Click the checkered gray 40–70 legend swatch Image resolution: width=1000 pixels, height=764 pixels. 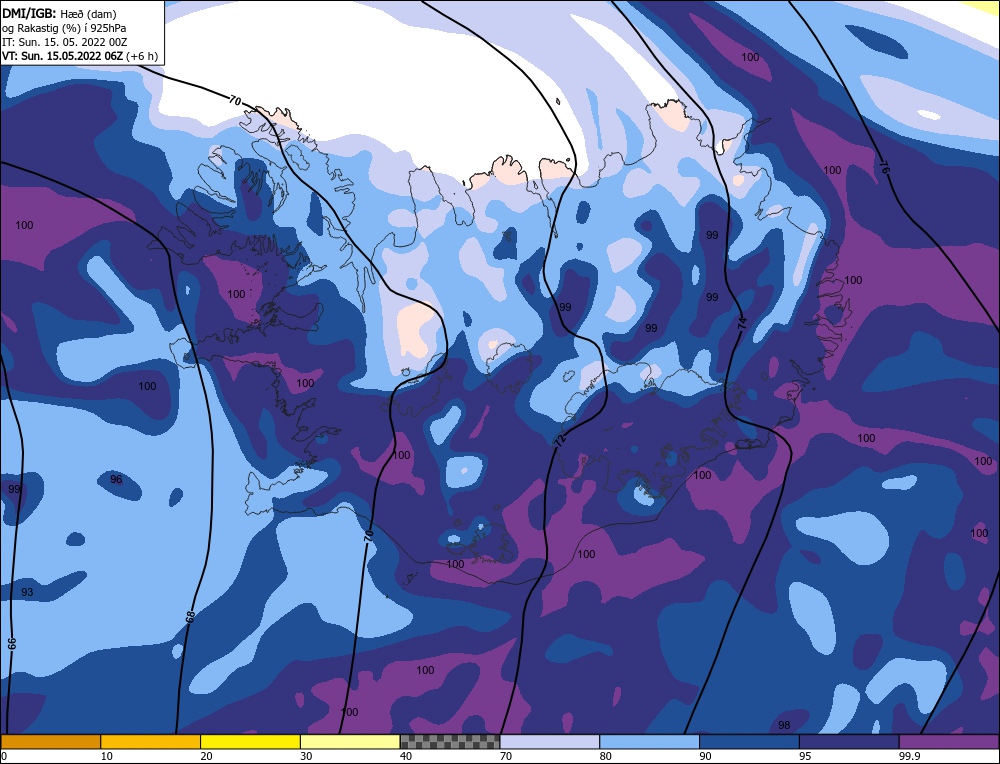click(x=450, y=741)
